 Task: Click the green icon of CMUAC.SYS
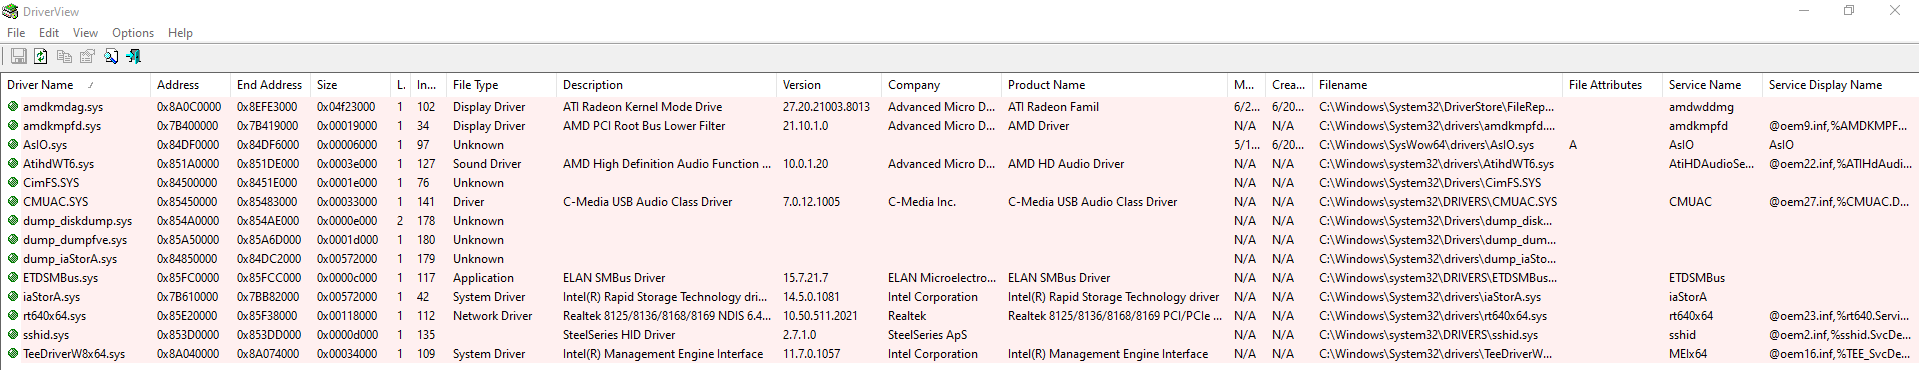(x=13, y=201)
